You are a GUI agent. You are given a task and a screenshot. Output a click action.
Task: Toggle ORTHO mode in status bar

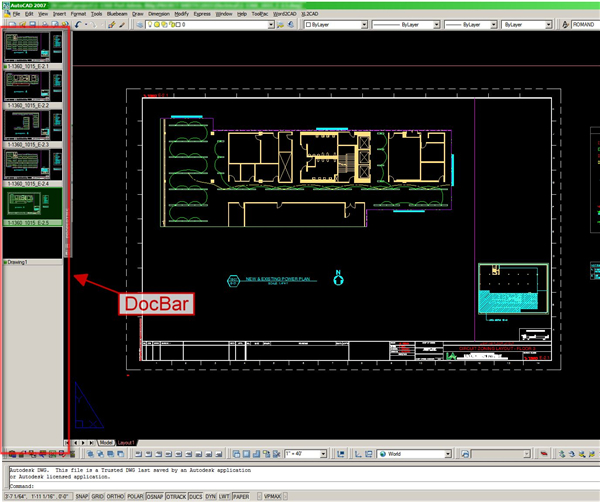coord(115,496)
